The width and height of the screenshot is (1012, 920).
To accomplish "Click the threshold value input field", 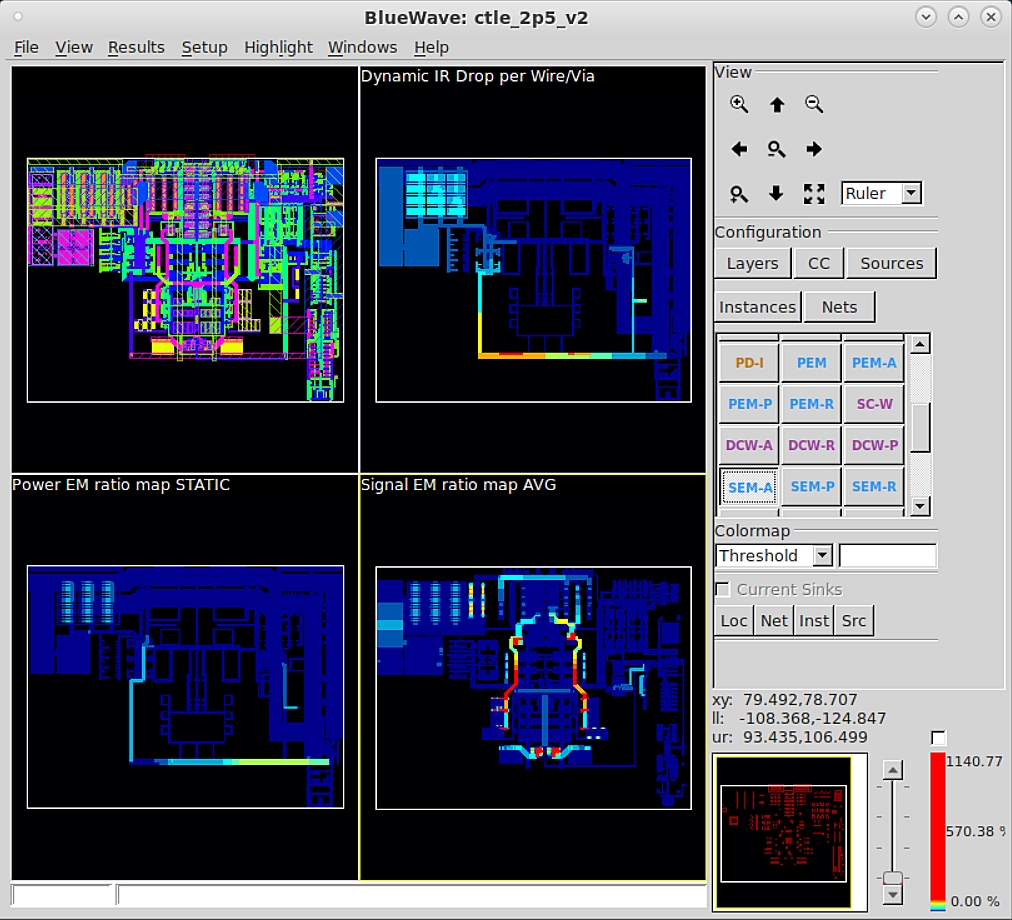I will point(887,555).
